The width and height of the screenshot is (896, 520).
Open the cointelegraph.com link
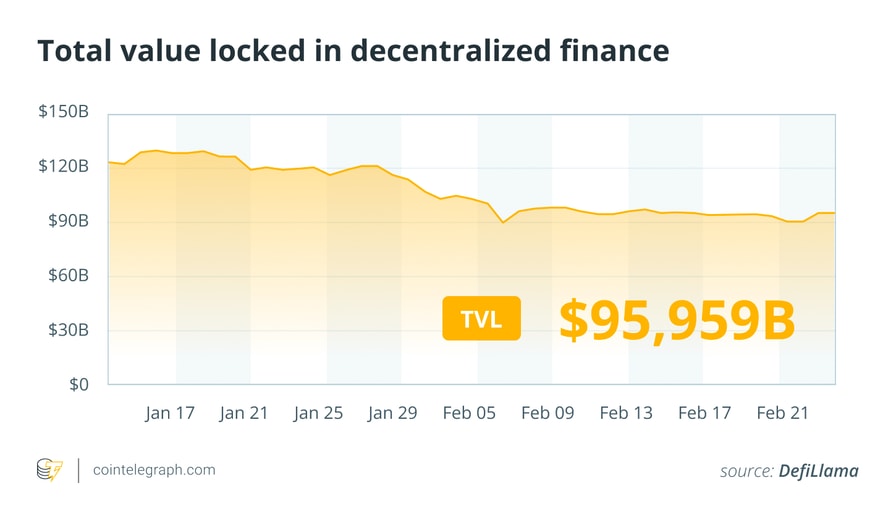[153, 470]
